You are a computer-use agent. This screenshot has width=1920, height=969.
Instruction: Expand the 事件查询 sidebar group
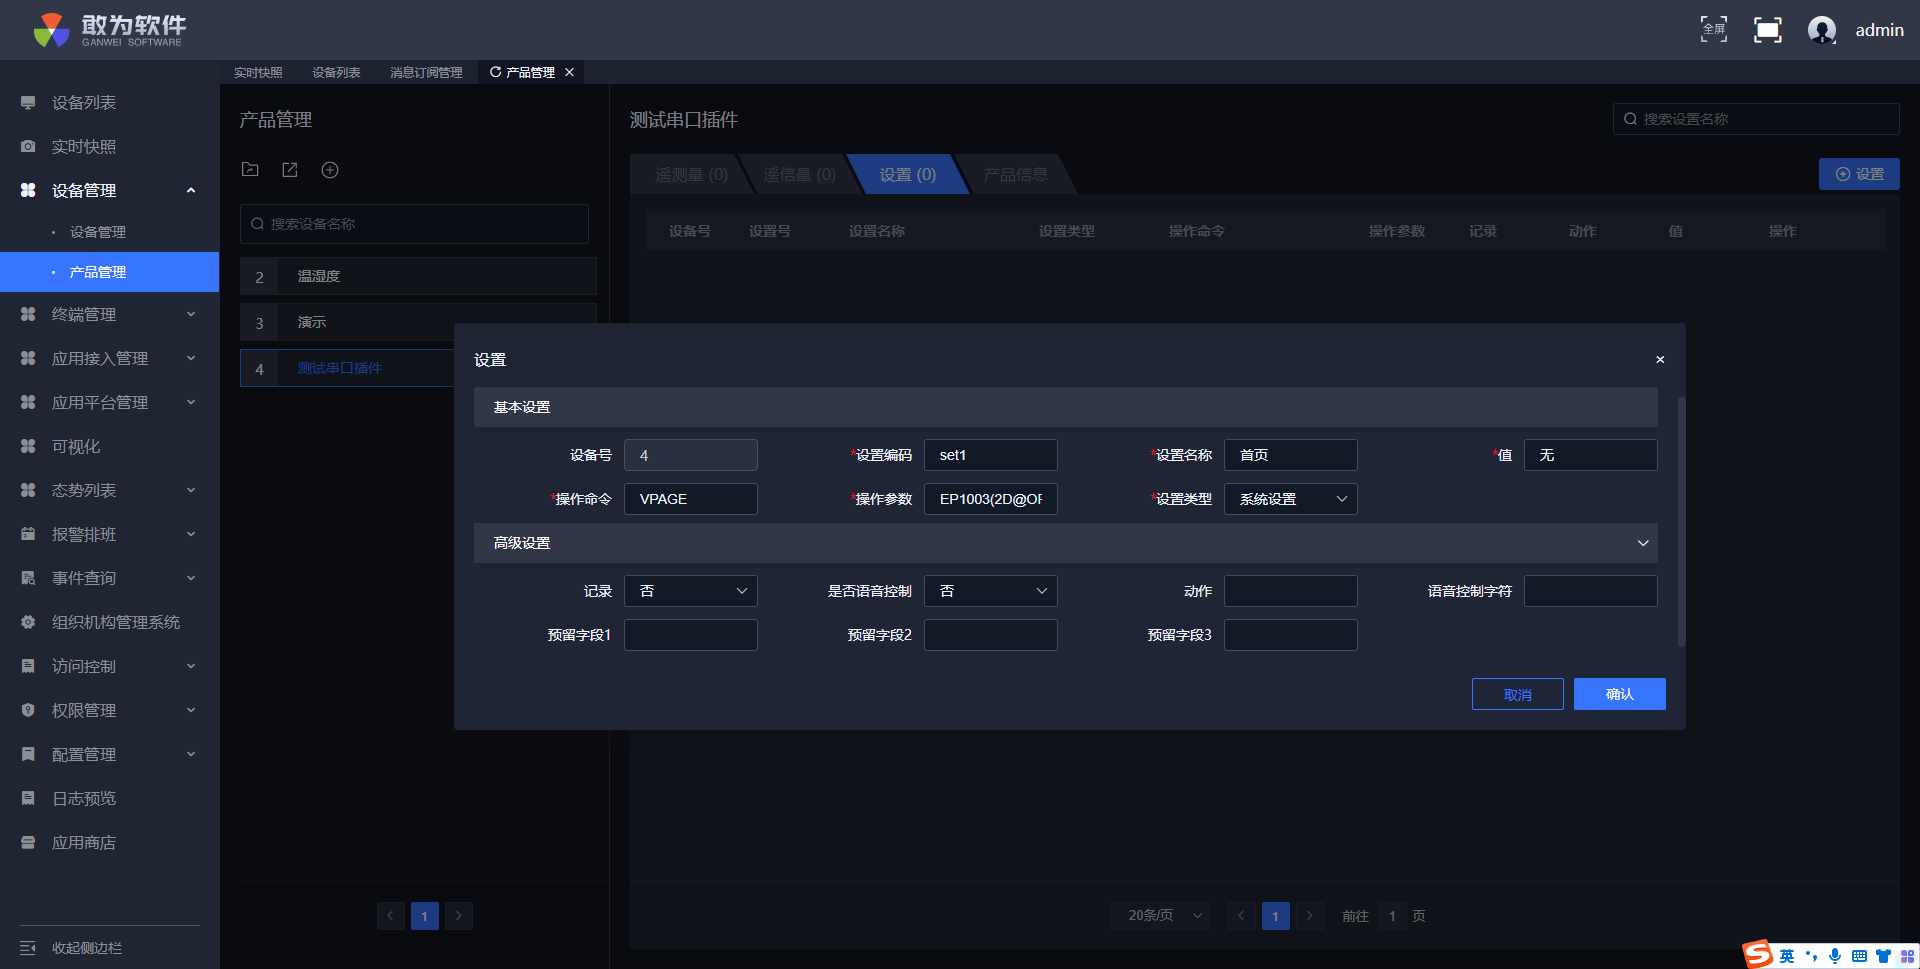[191, 579]
